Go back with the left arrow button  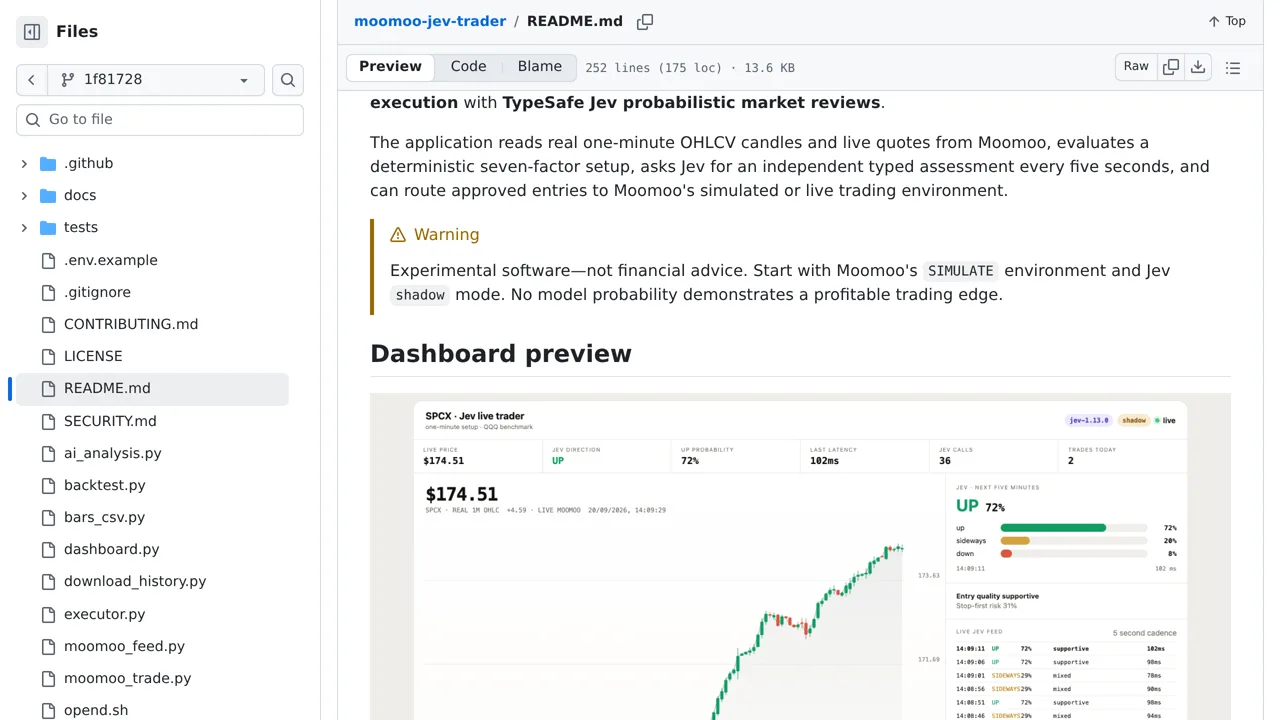point(32,80)
